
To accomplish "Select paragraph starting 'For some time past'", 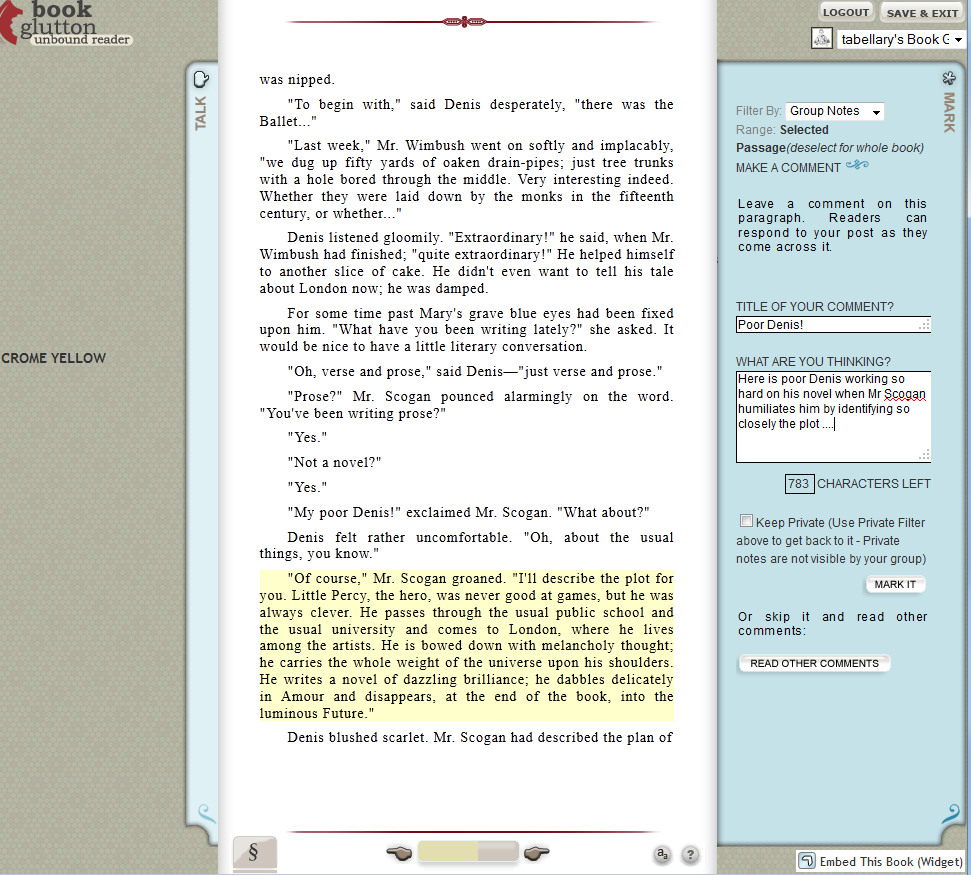I will click(x=466, y=329).
